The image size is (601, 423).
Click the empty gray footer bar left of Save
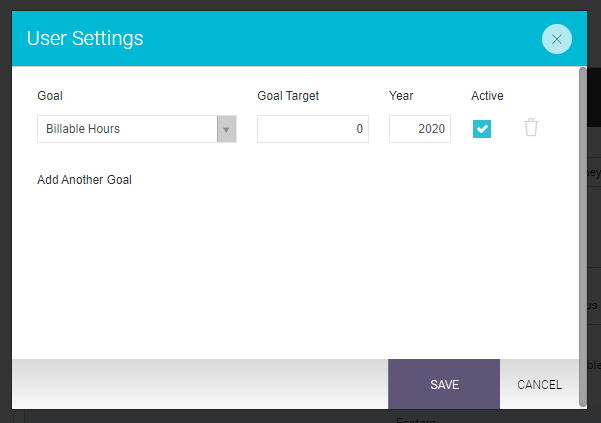[x=200, y=384]
